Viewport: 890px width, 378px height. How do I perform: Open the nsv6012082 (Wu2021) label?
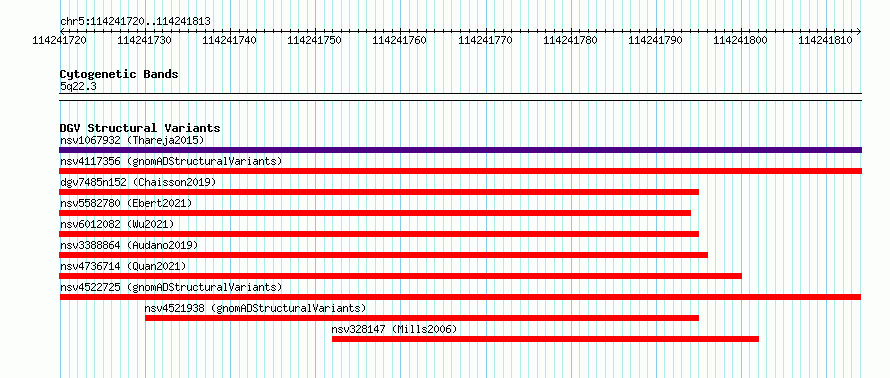[117, 224]
